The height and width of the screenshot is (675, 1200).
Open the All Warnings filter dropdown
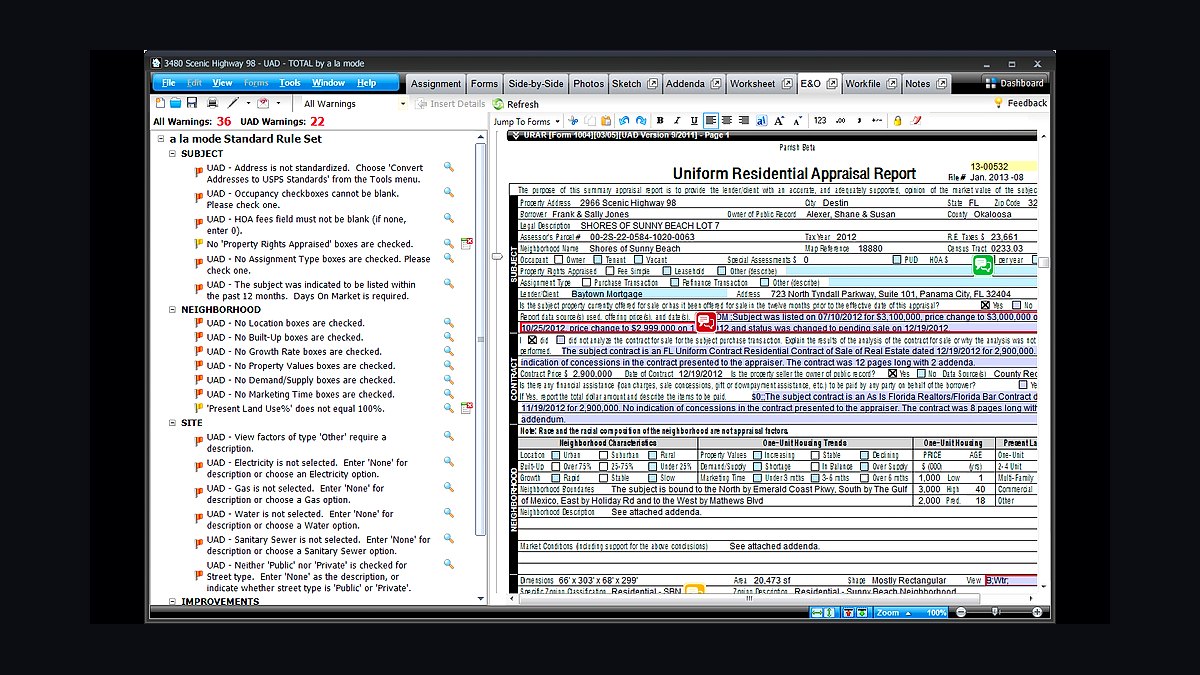(403, 104)
